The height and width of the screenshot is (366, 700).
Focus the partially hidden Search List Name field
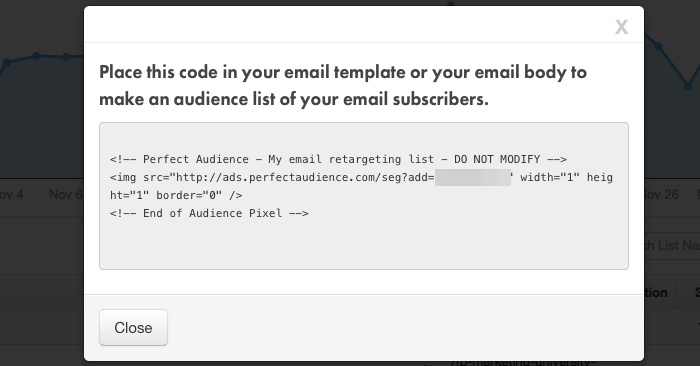click(672, 245)
